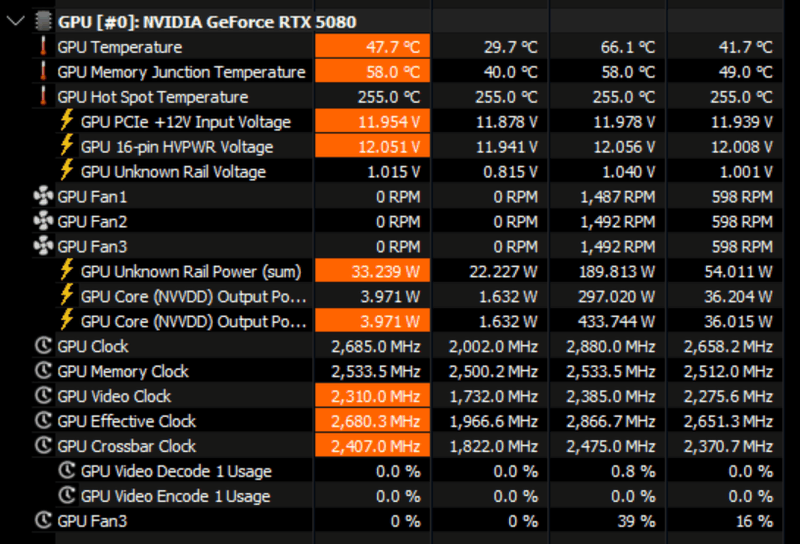Click the highlighted 2,310.0 MHz video clock value
The height and width of the screenshot is (544, 800).
click(372, 396)
